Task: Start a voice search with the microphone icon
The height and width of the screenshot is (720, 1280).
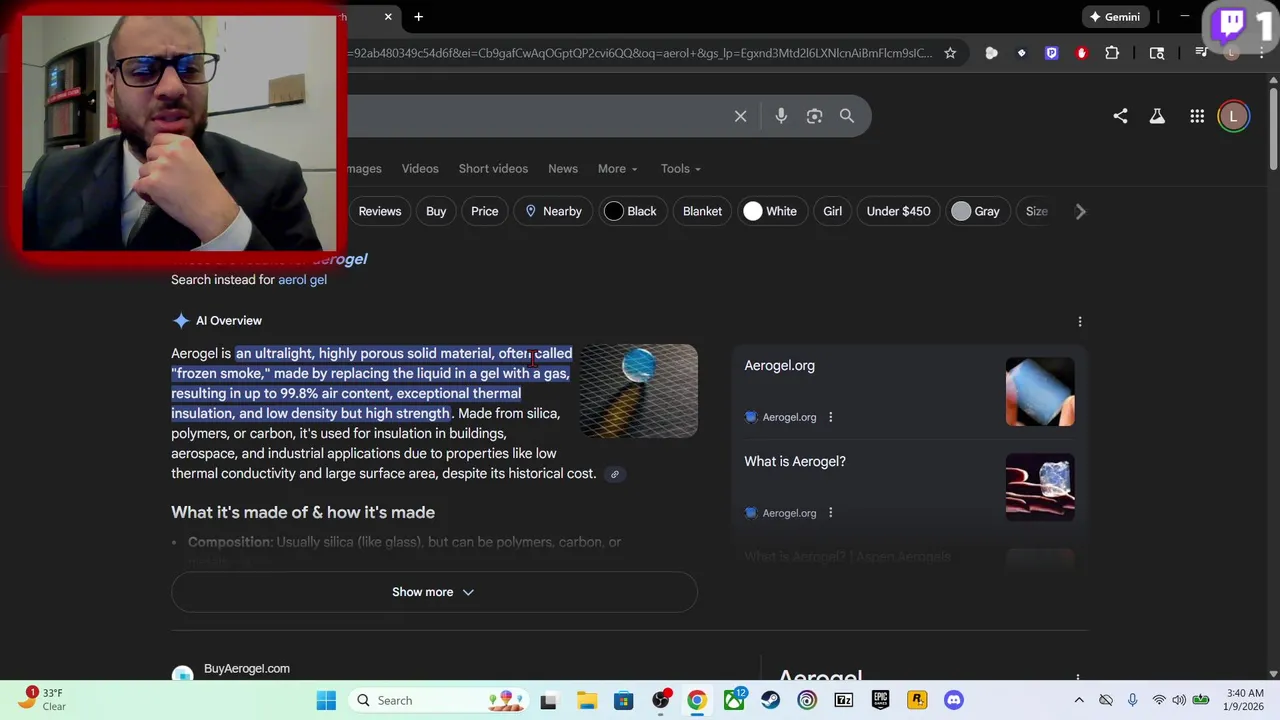Action: click(781, 116)
